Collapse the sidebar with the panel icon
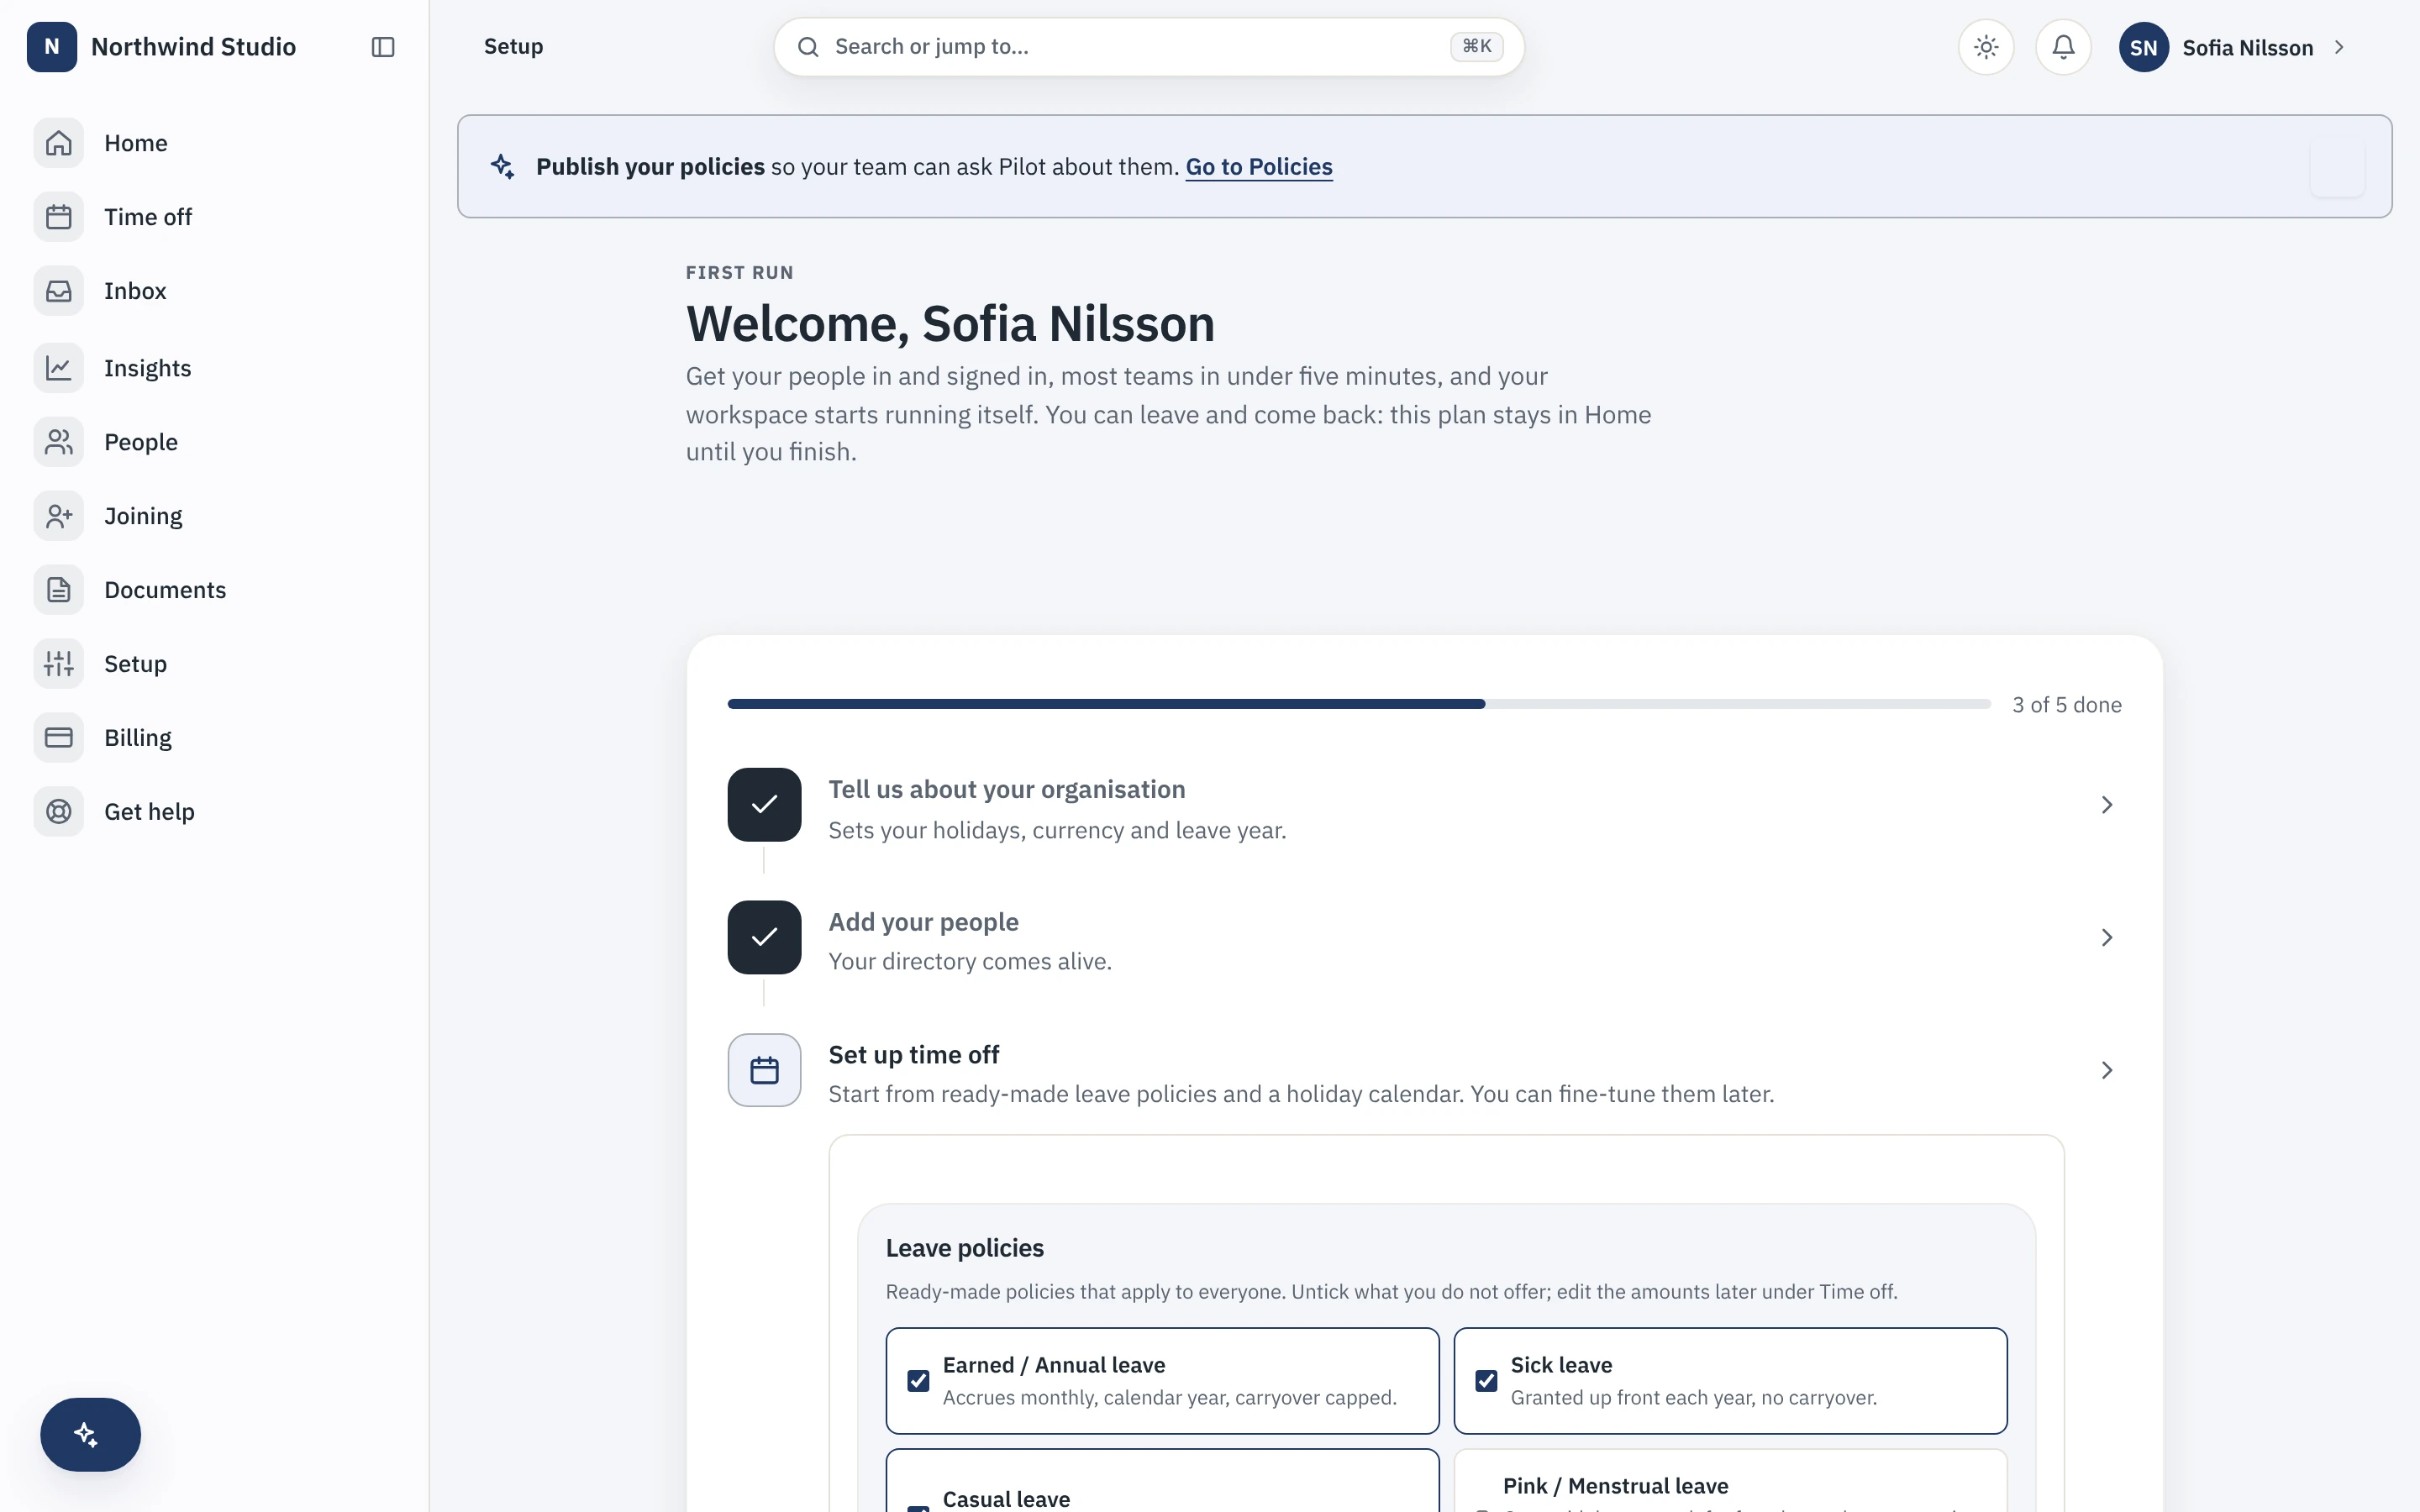This screenshot has width=2420, height=1512. point(383,47)
